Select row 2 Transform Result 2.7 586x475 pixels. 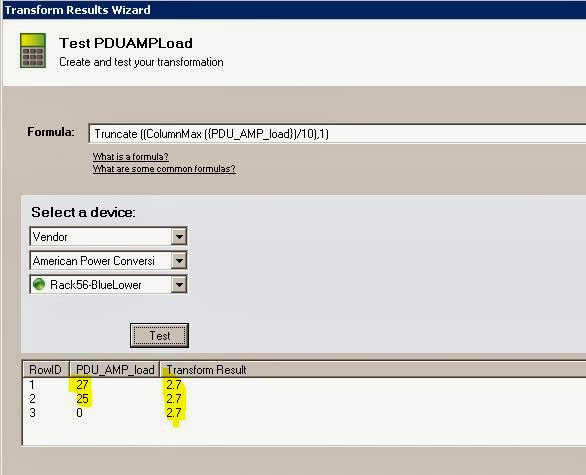pyautogui.click(x=174, y=399)
